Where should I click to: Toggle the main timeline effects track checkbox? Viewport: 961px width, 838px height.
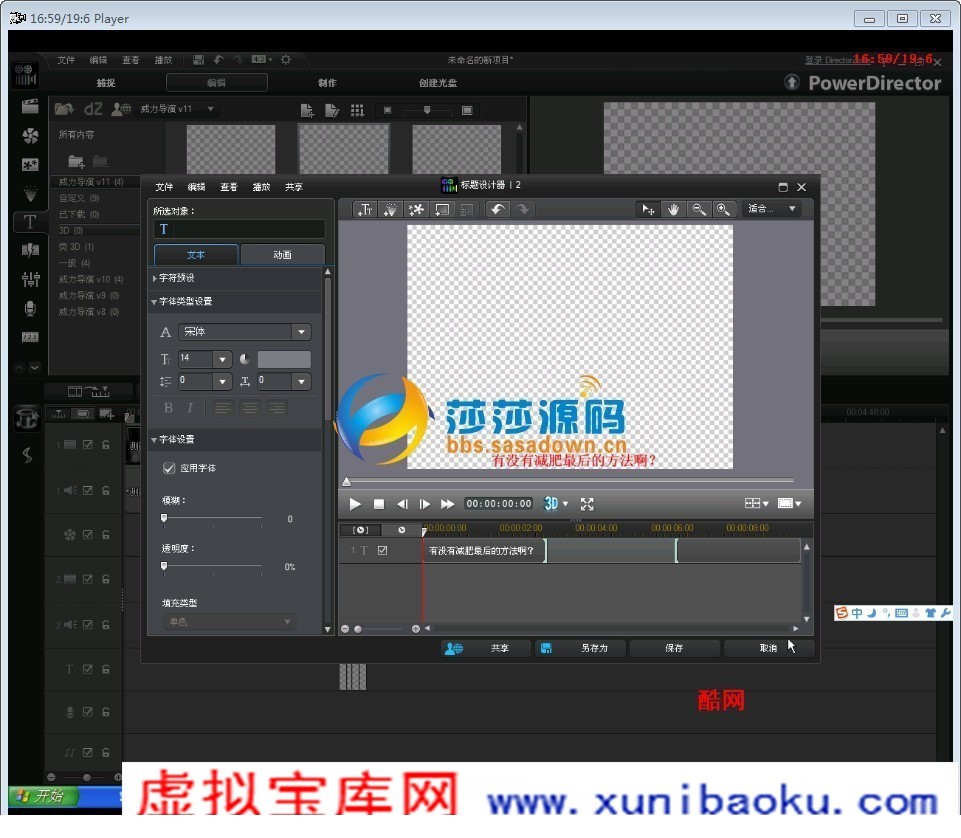(88, 535)
